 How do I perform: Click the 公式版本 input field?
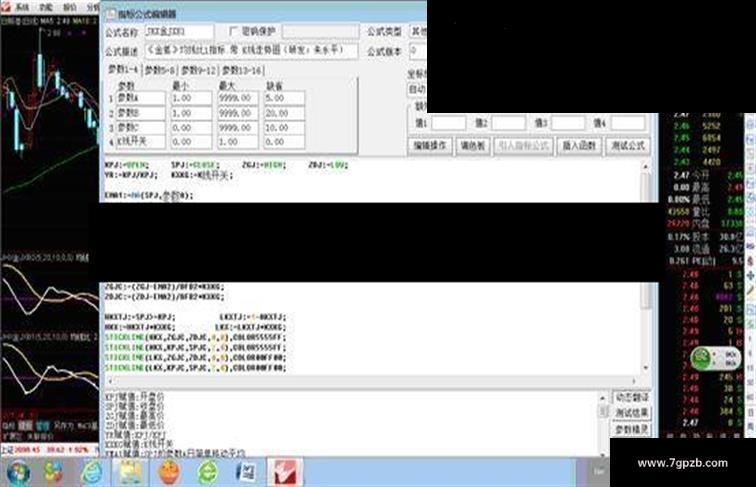(418, 50)
